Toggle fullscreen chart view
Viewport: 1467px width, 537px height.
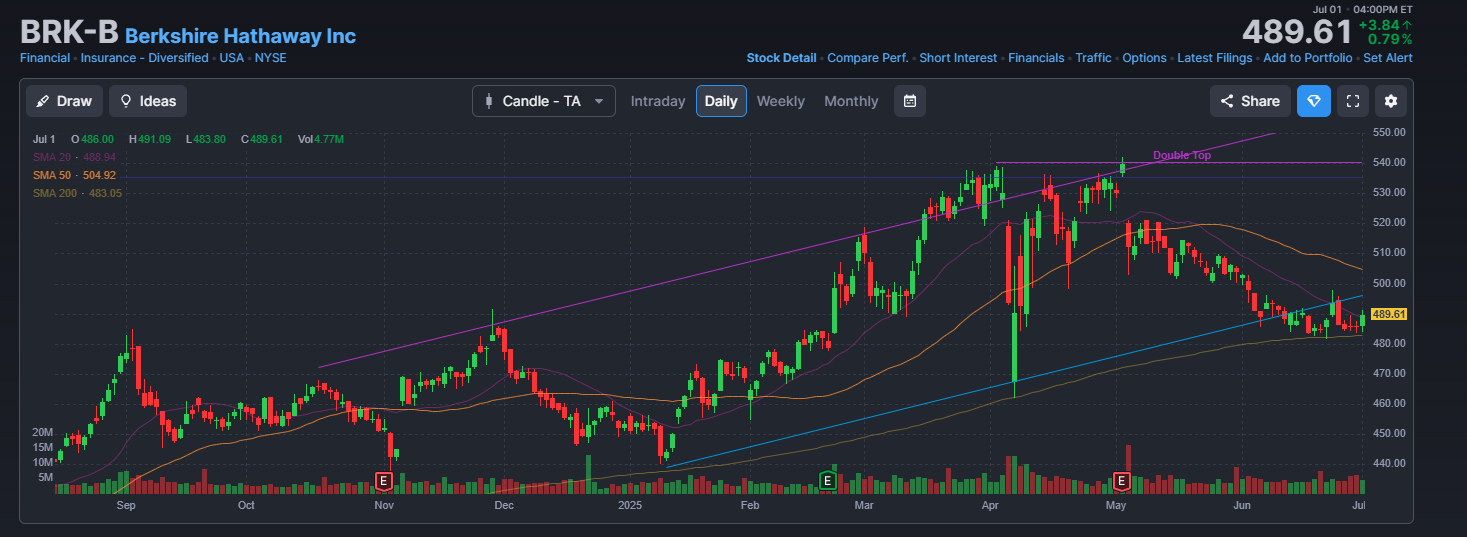pyautogui.click(x=1353, y=101)
